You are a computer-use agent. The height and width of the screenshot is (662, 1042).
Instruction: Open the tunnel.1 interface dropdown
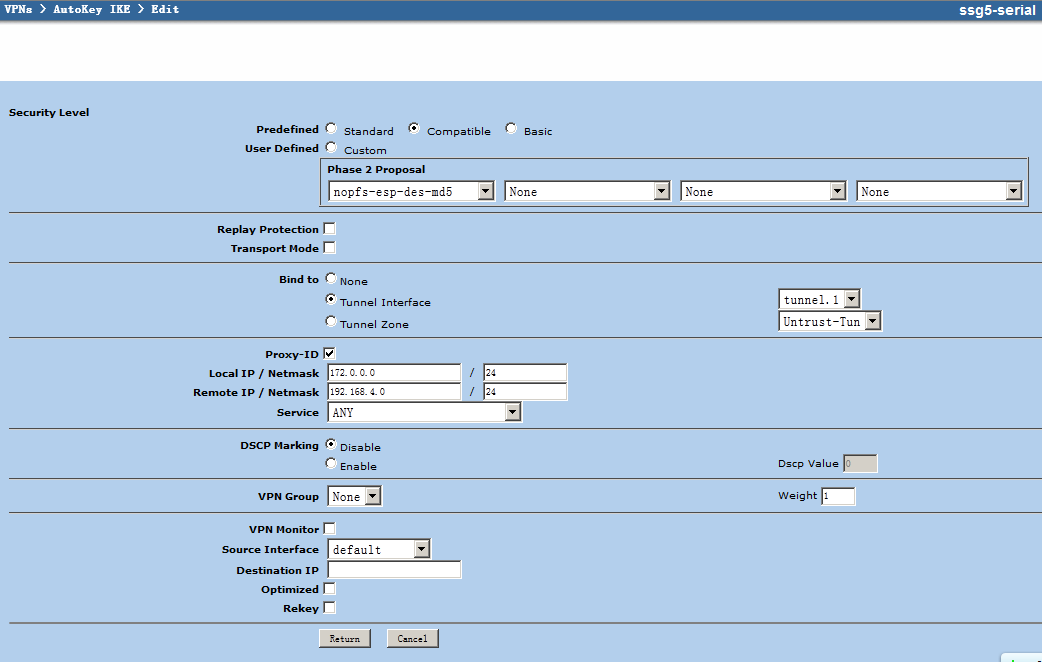pyautogui.click(x=819, y=299)
